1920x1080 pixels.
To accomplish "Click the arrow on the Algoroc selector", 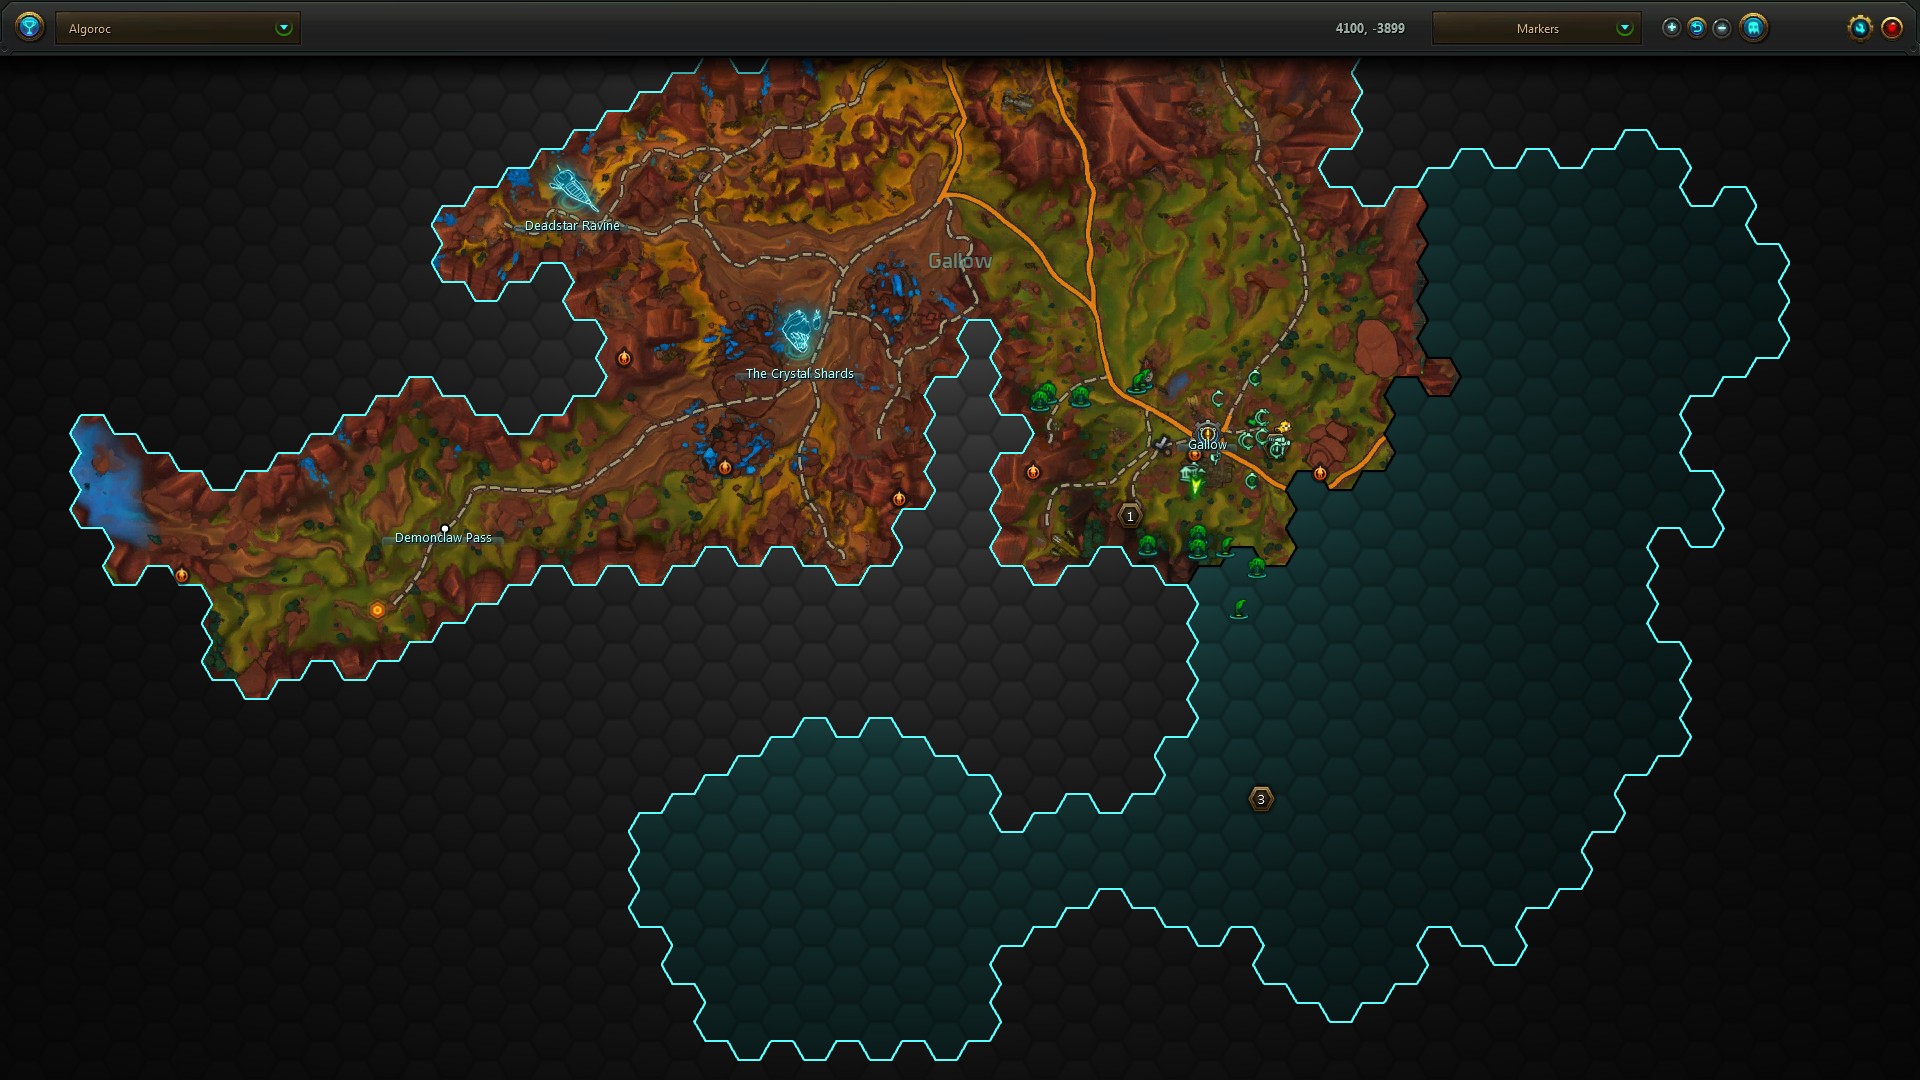I will click(284, 28).
